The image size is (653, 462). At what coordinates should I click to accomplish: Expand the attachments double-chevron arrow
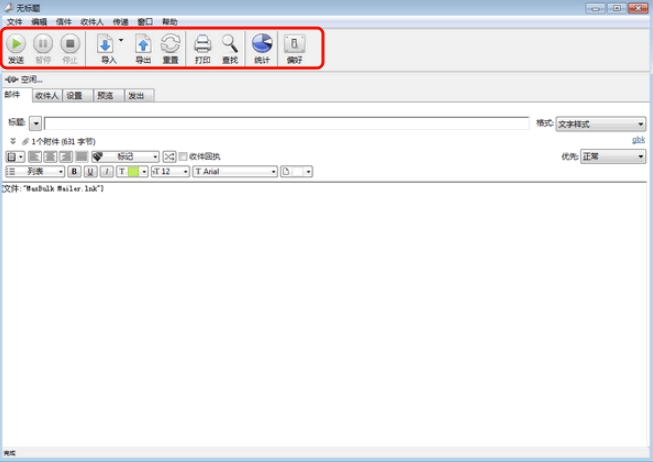(13, 141)
